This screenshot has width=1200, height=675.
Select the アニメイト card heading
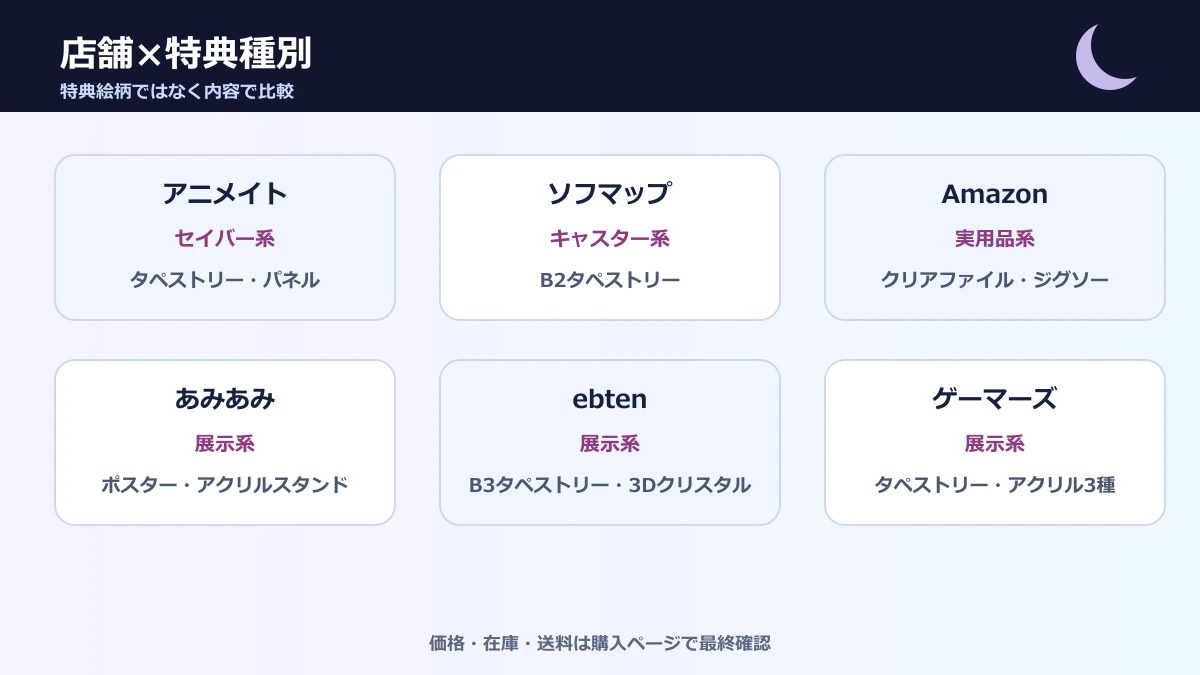(x=225, y=194)
